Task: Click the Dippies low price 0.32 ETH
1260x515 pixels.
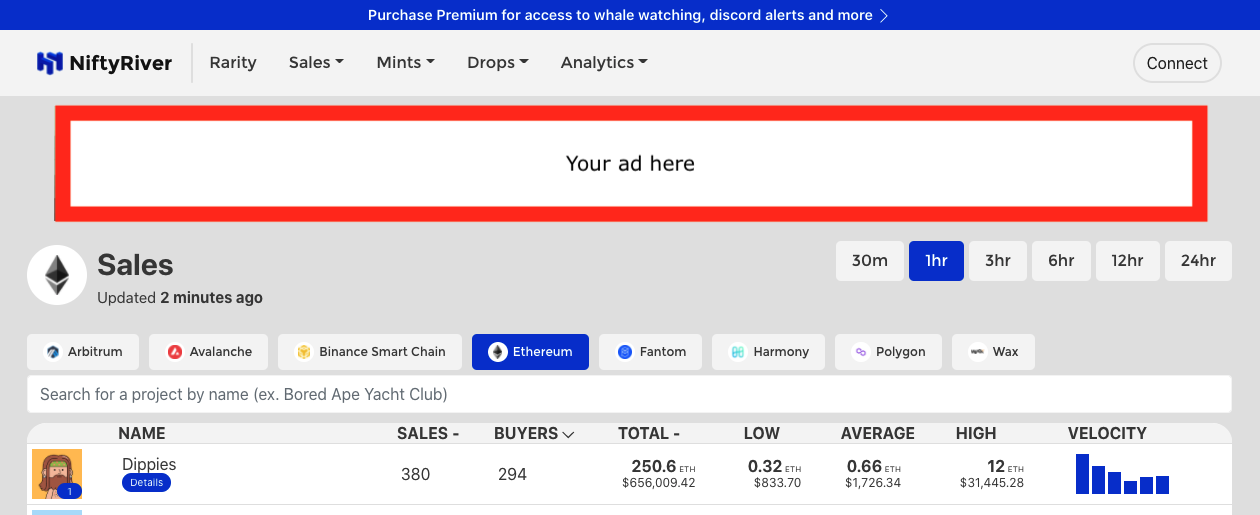Action: pyautogui.click(x=774, y=466)
